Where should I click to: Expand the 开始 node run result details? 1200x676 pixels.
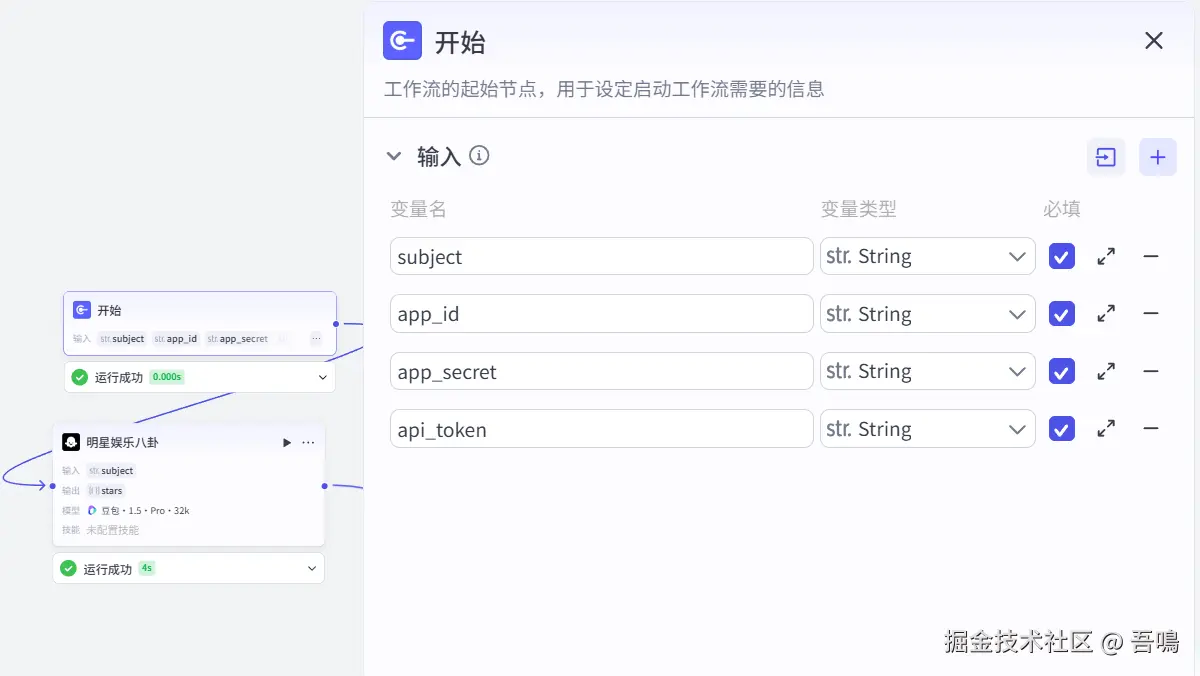pos(323,377)
